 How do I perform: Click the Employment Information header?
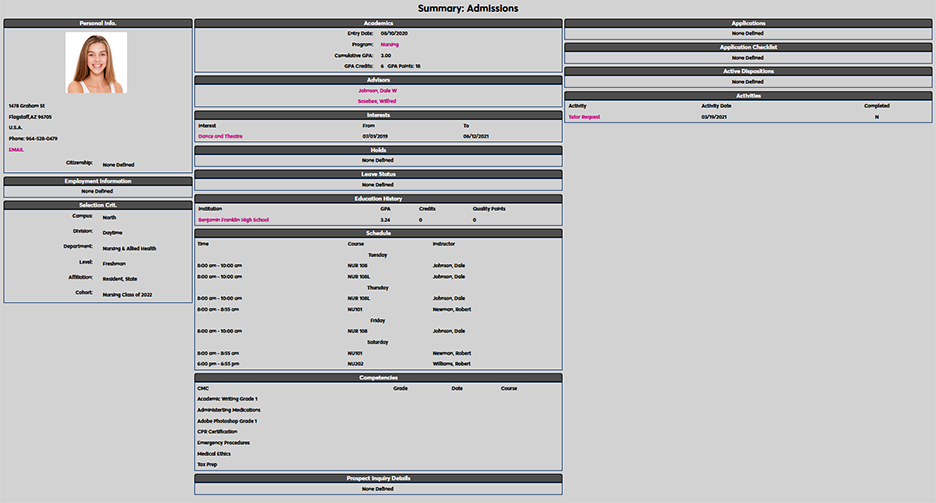coord(97,181)
